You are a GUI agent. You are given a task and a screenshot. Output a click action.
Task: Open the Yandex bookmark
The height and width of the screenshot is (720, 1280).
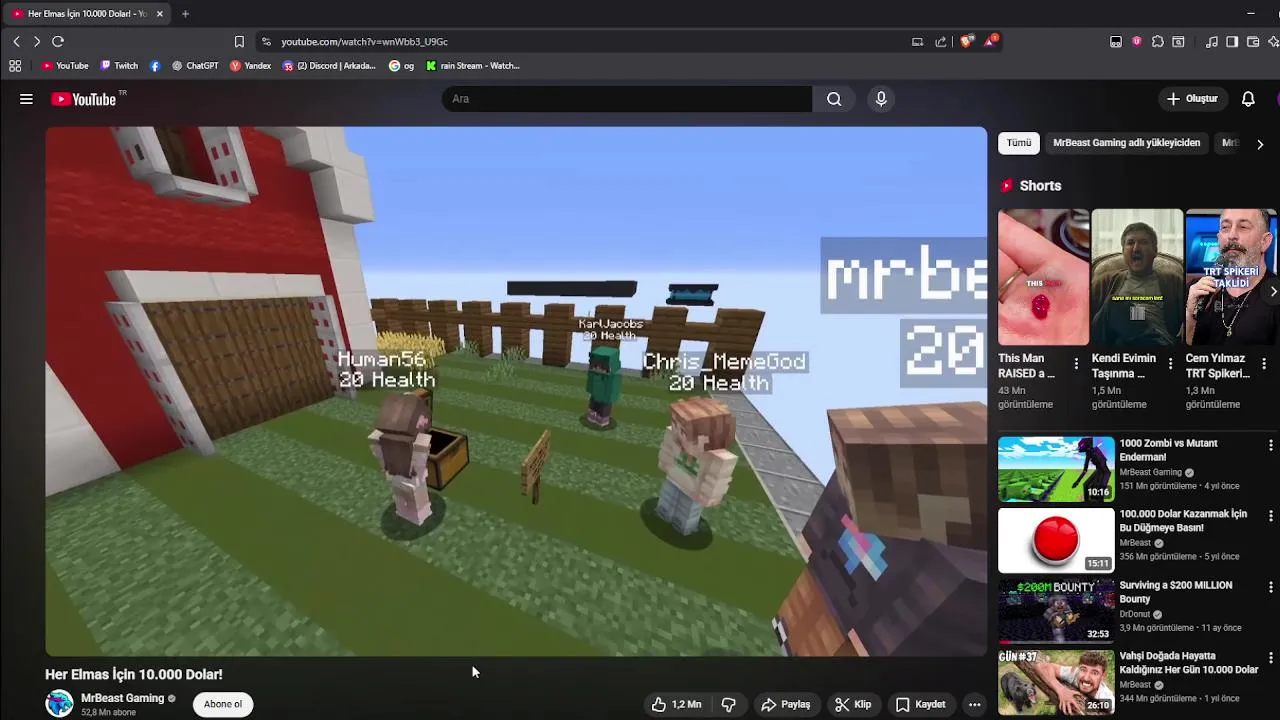pyautogui.click(x=250, y=66)
